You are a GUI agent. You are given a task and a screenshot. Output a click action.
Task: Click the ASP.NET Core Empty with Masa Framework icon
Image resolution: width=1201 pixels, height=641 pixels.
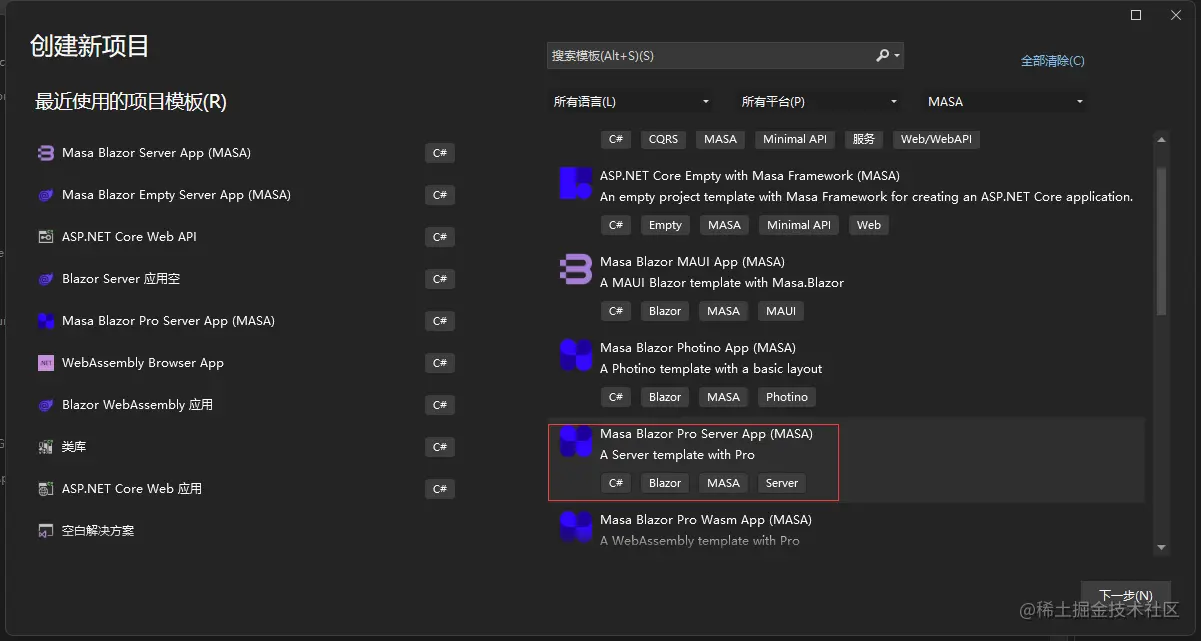tap(576, 184)
